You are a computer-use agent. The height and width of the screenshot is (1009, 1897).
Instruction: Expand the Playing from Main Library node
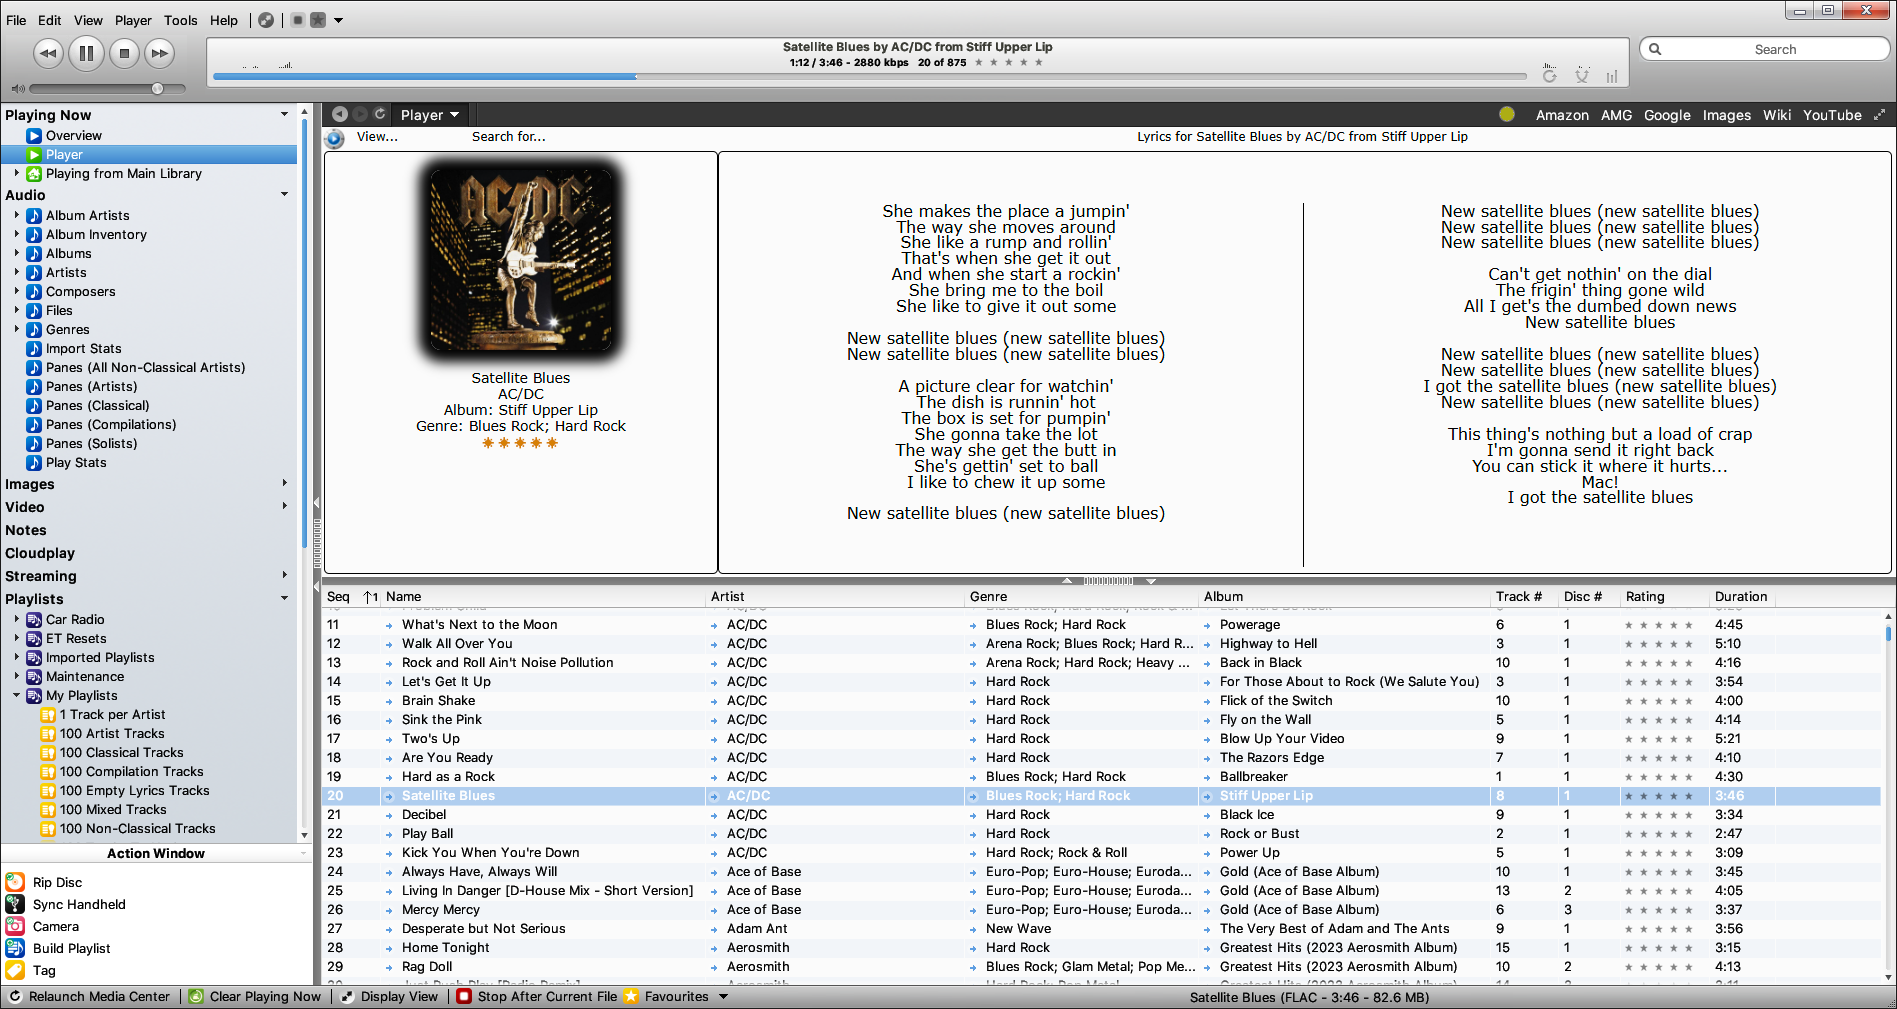[x=17, y=173]
